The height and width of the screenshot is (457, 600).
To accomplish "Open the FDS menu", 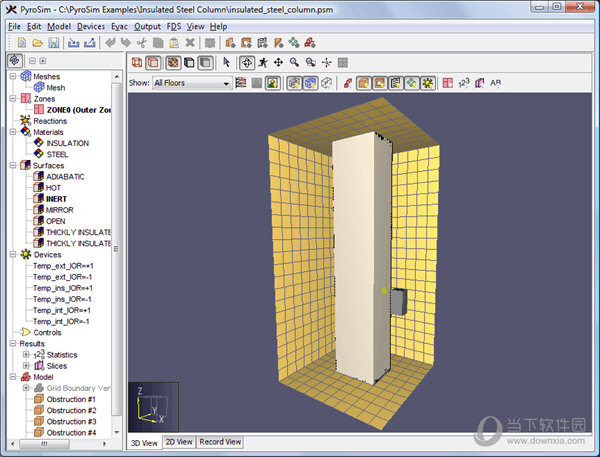I will [174, 26].
